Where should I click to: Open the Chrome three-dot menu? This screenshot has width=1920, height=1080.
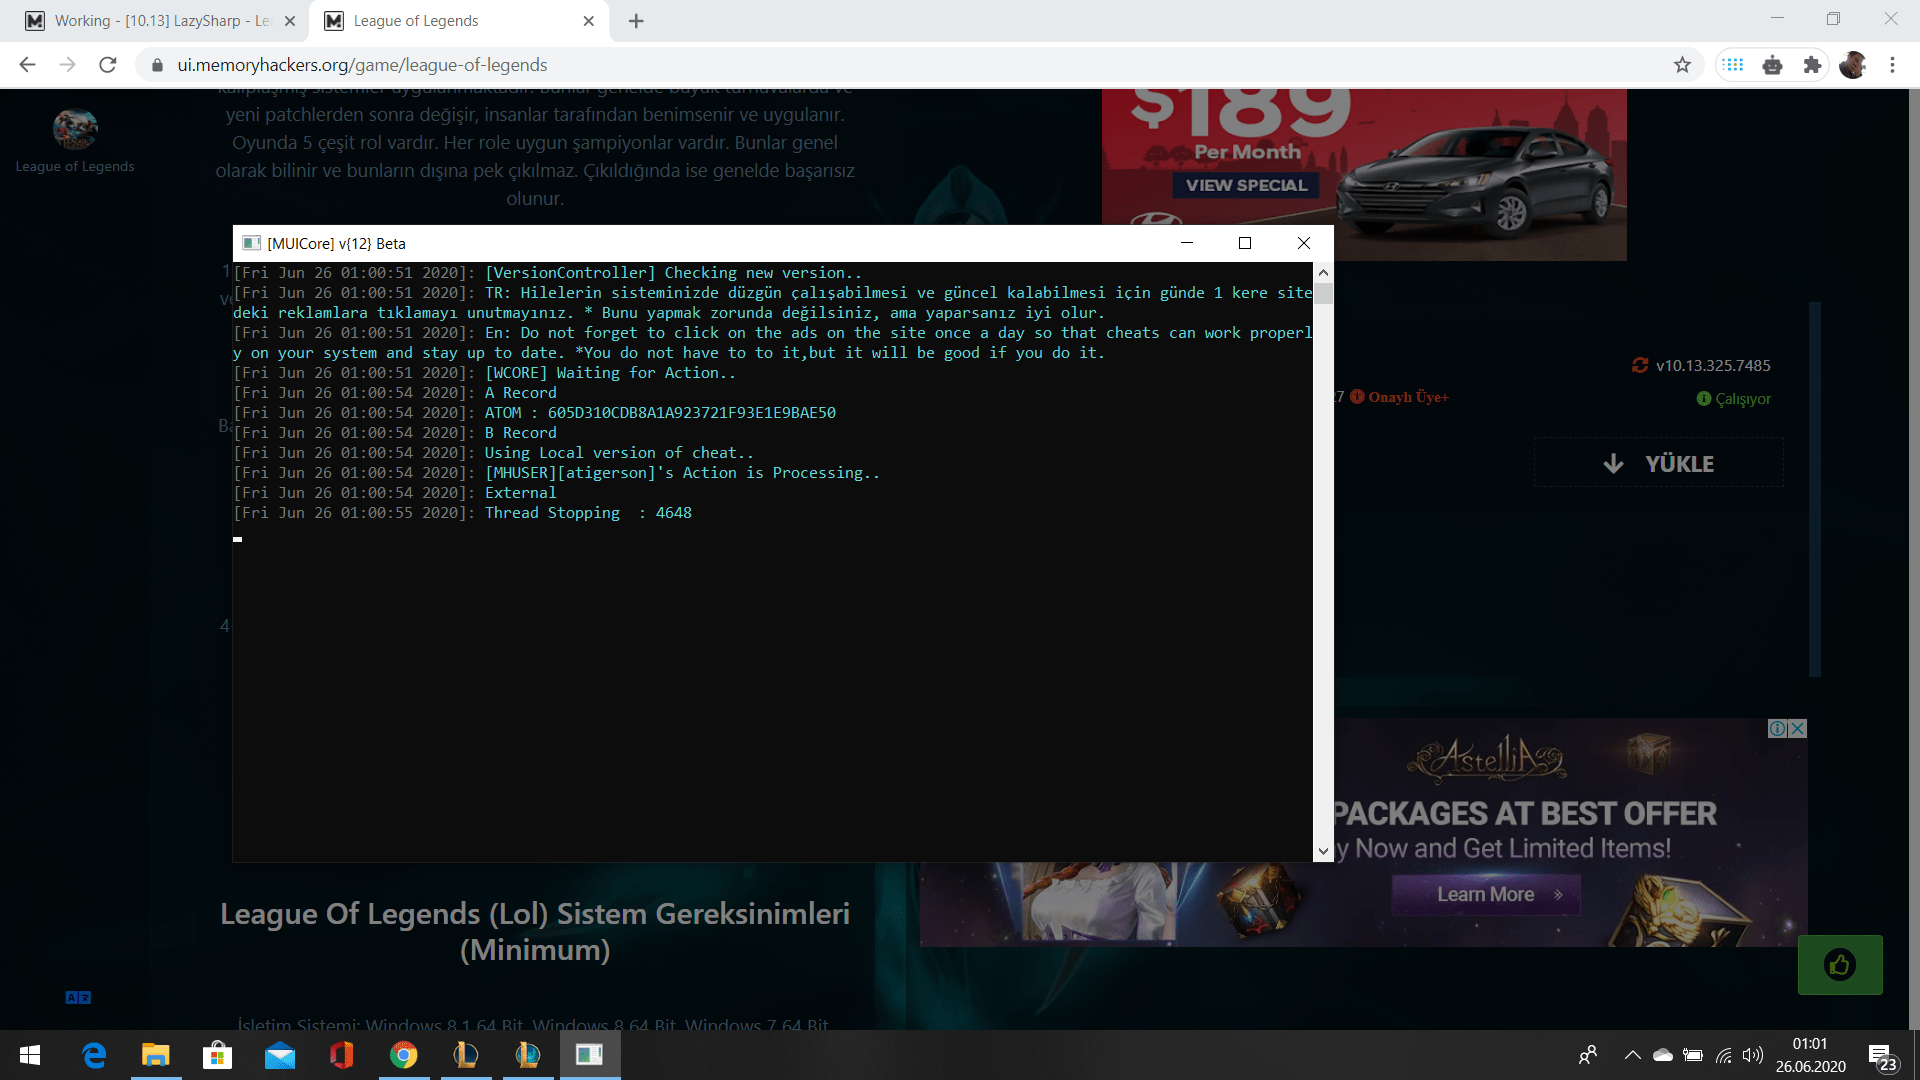click(1892, 65)
